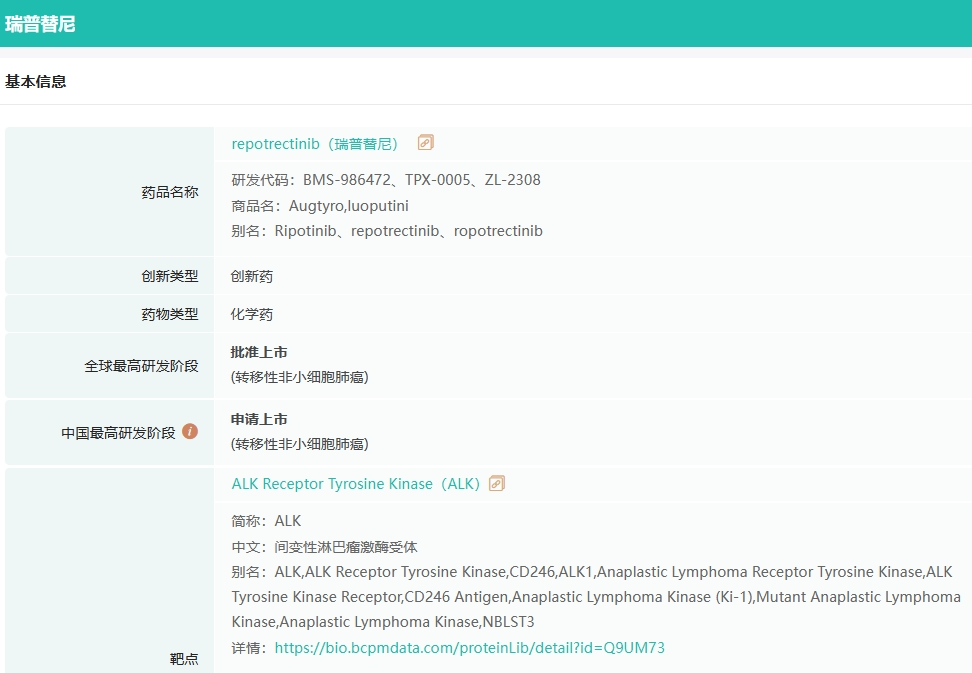Click the 研发代码 line with BMS-986472
The image size is (972, 673).
pos(386,180)
